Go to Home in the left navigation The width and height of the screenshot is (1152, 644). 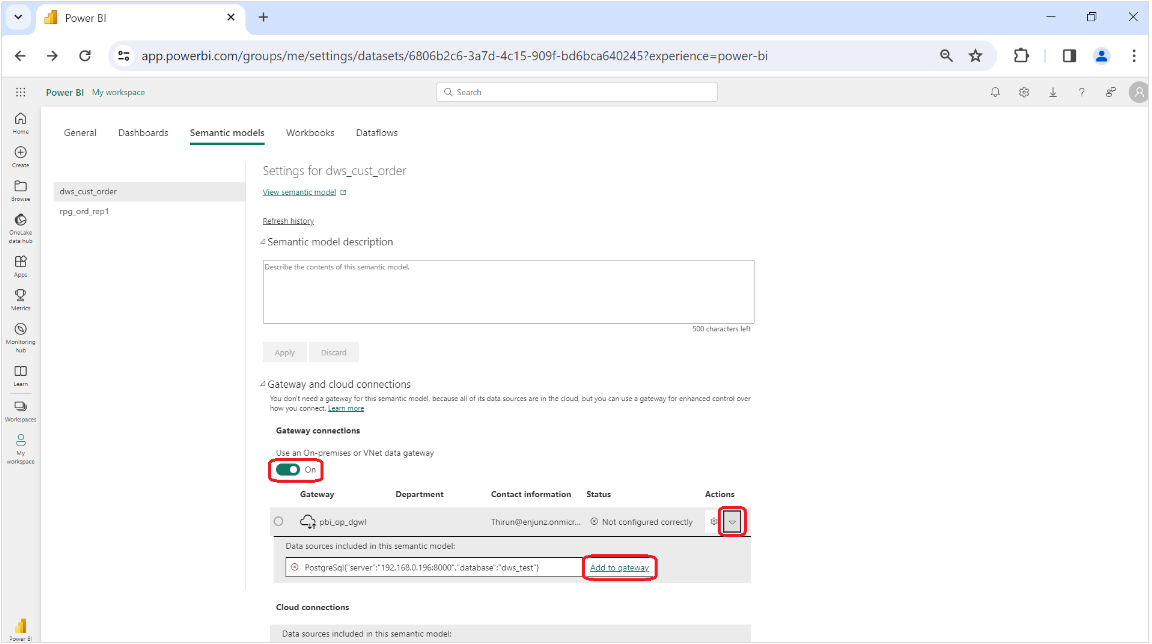coord(21,123)
